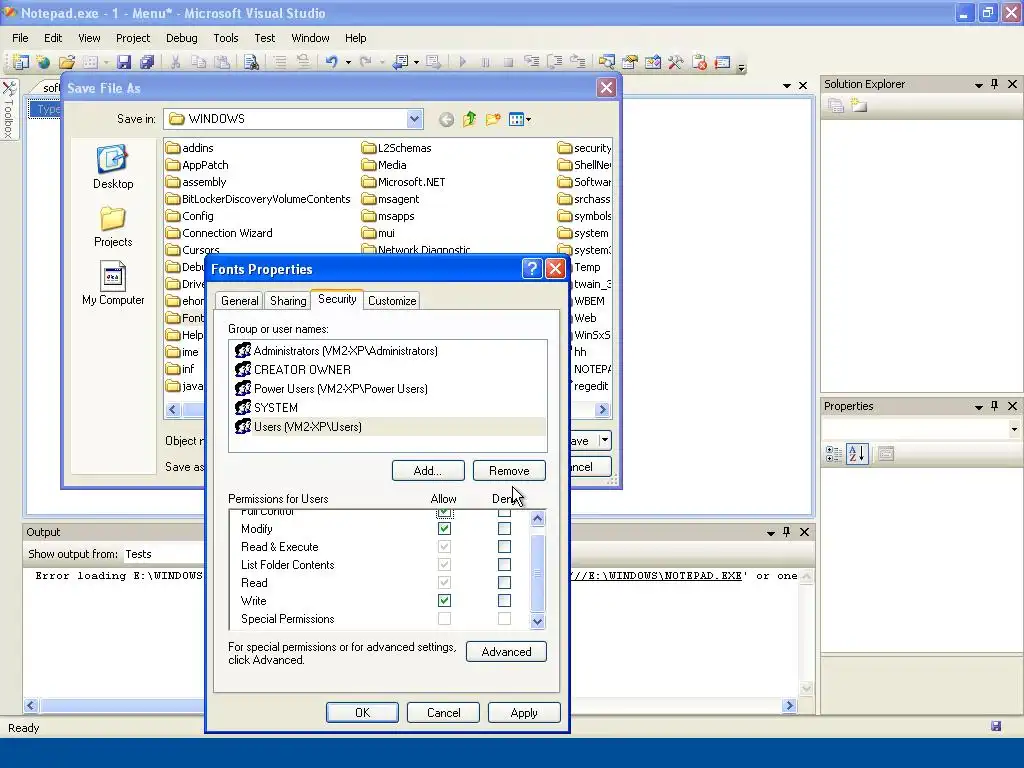Create new folder in Save File As dialog

coord(493,120)
